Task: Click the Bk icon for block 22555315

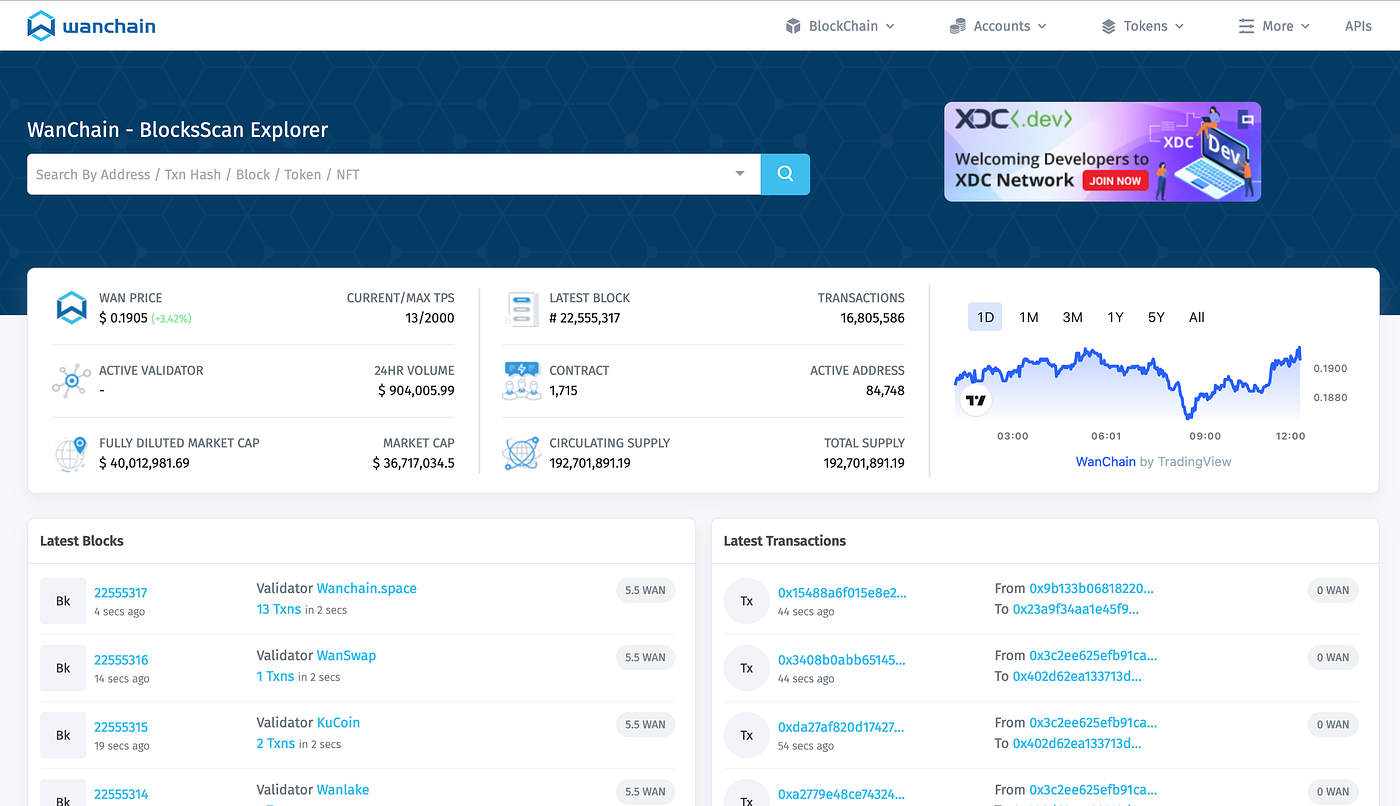Action: click(63, 735)
